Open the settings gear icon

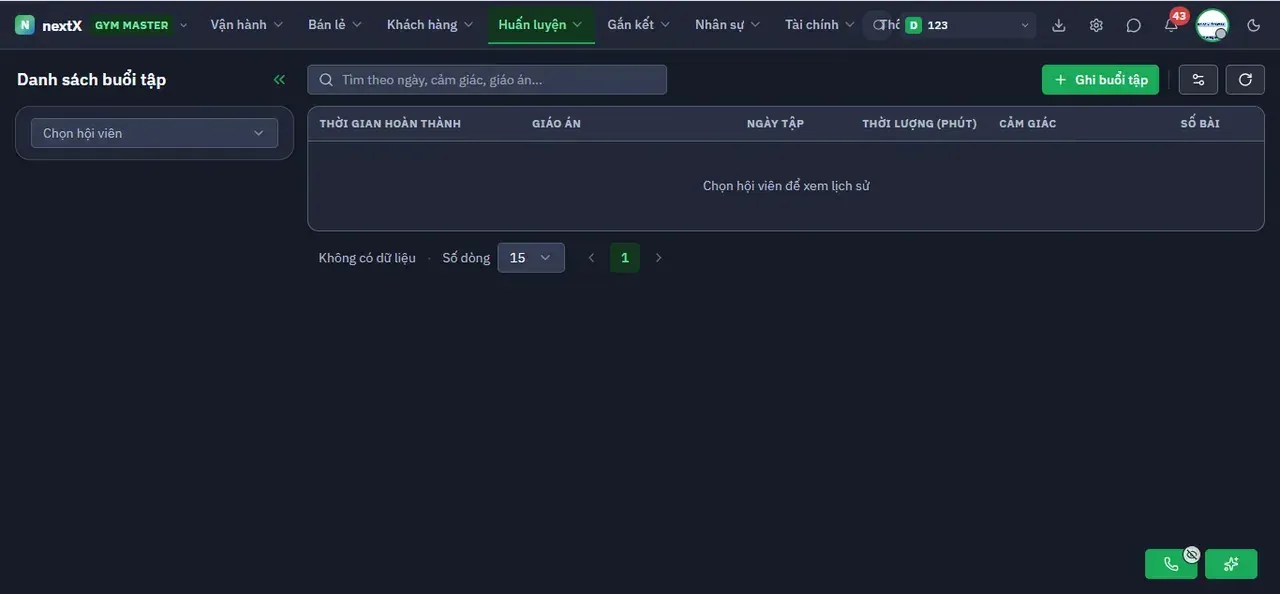point(1096,25)
